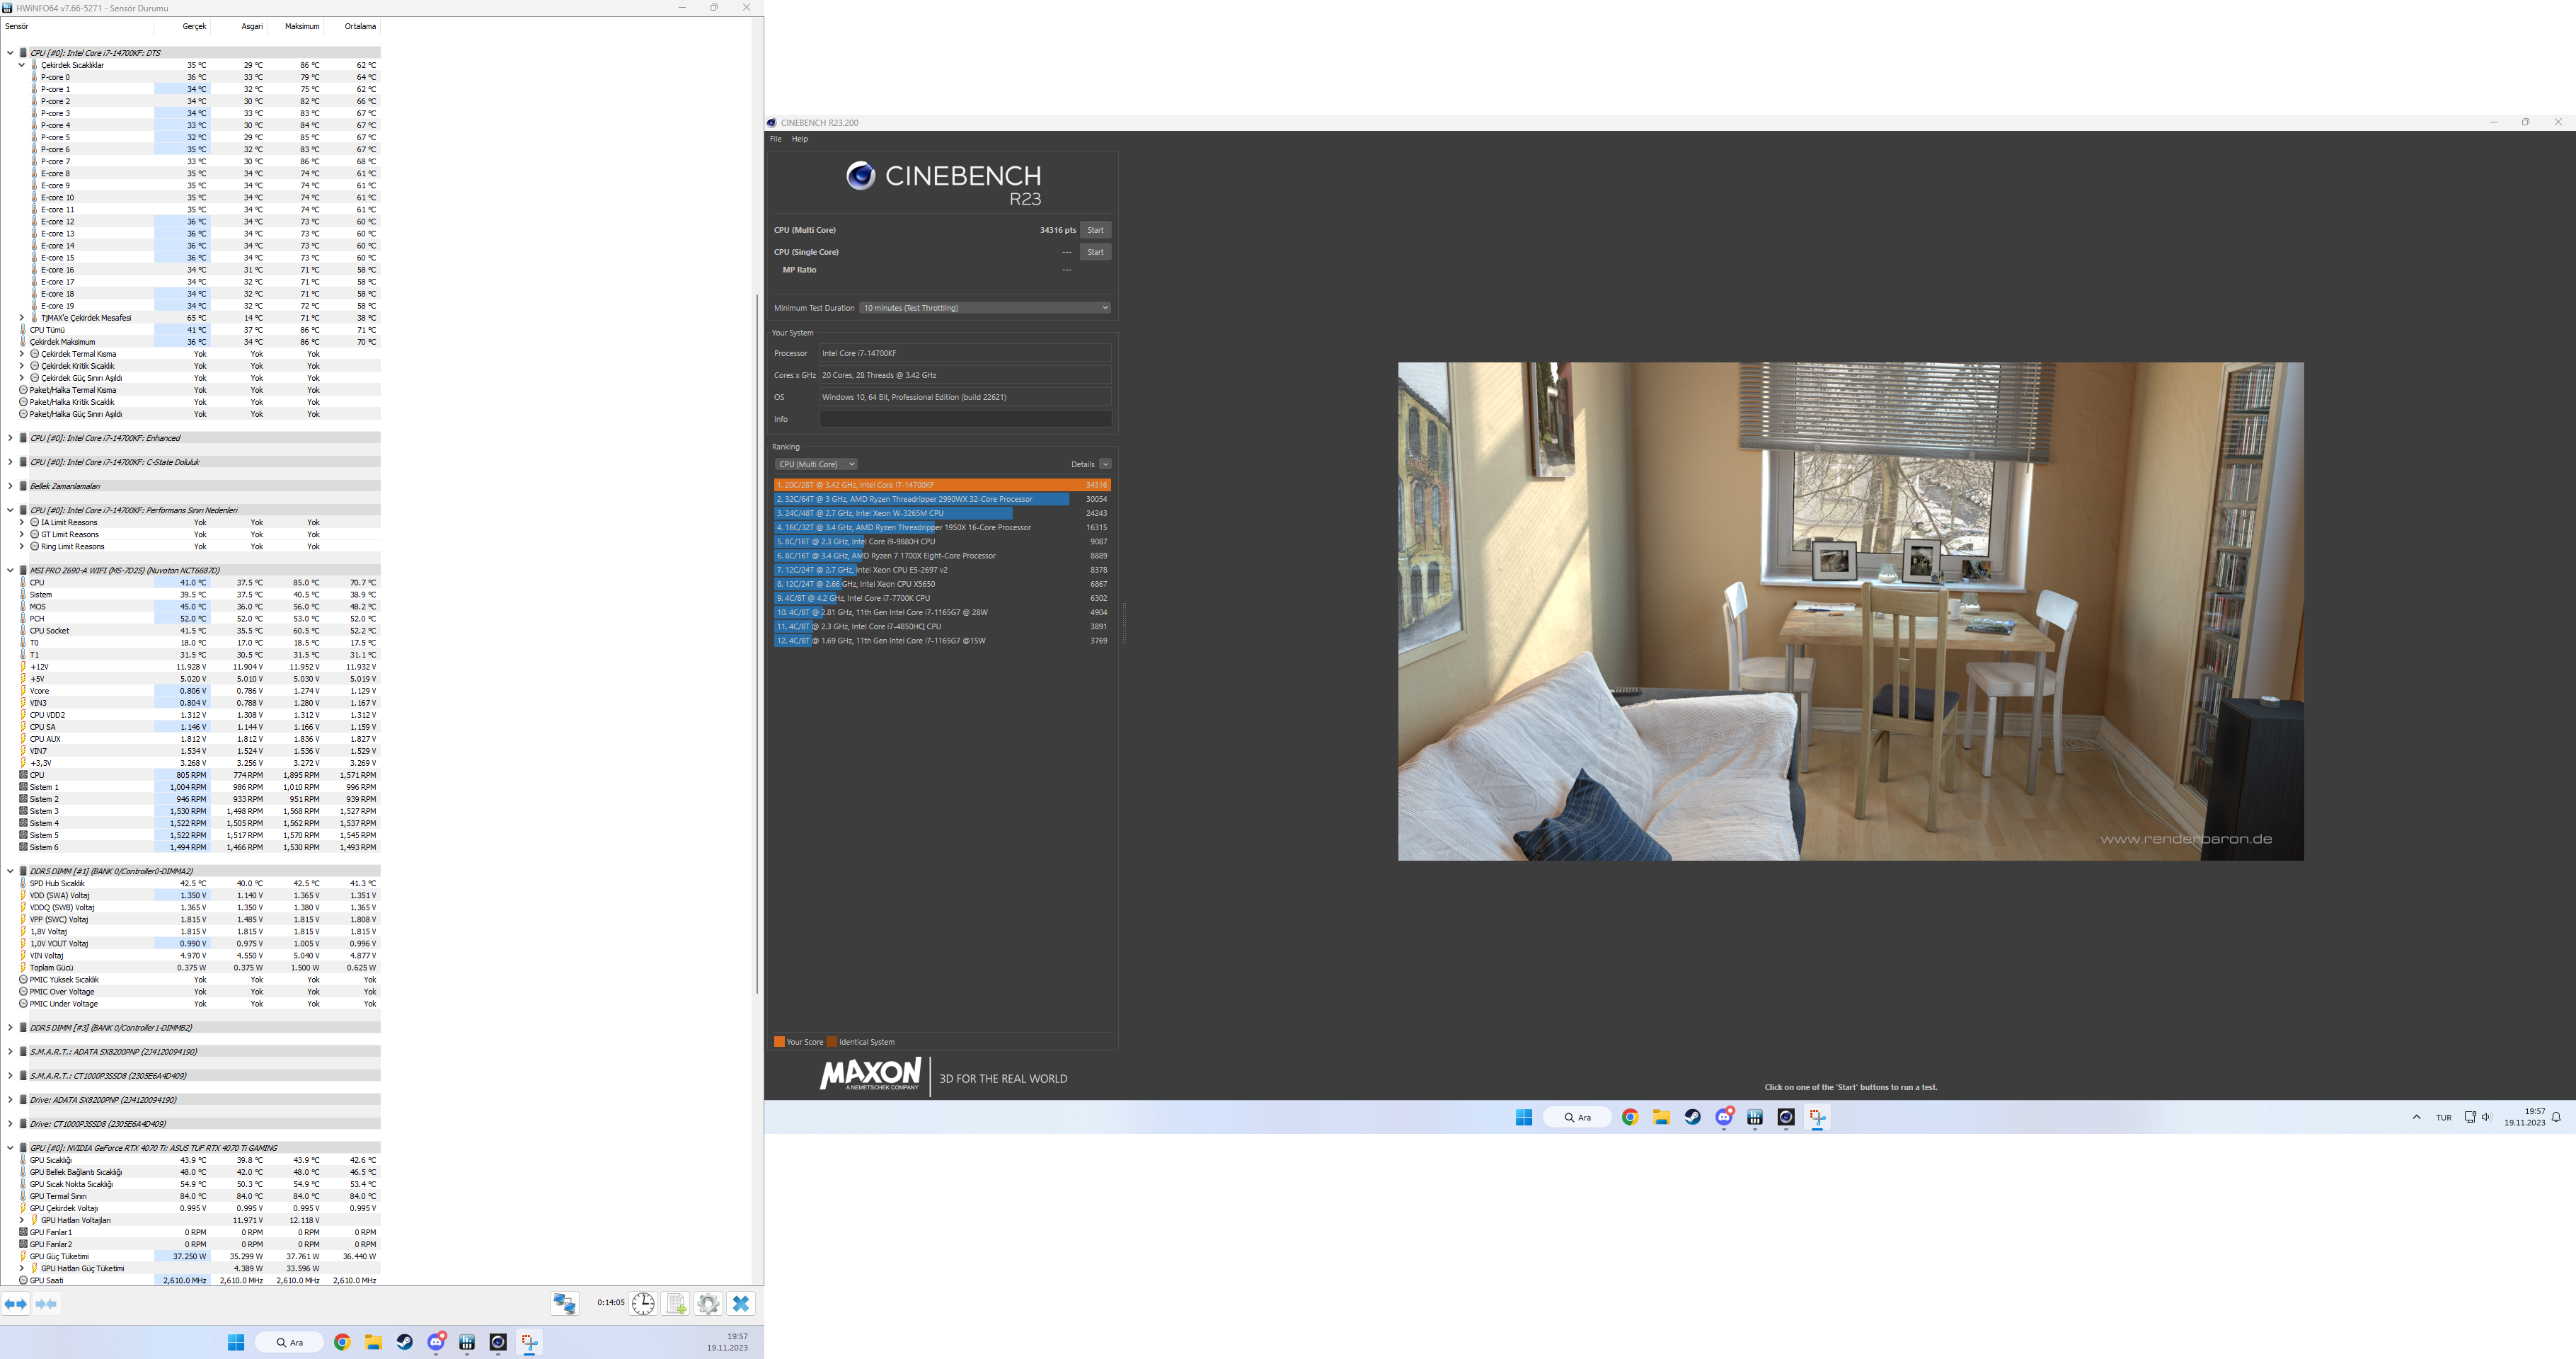The width and height of the screenshot is (2576, 1359).
Task: Expand the DDR5 DIMM [#3] group
Action: [x=10, y=1027]
